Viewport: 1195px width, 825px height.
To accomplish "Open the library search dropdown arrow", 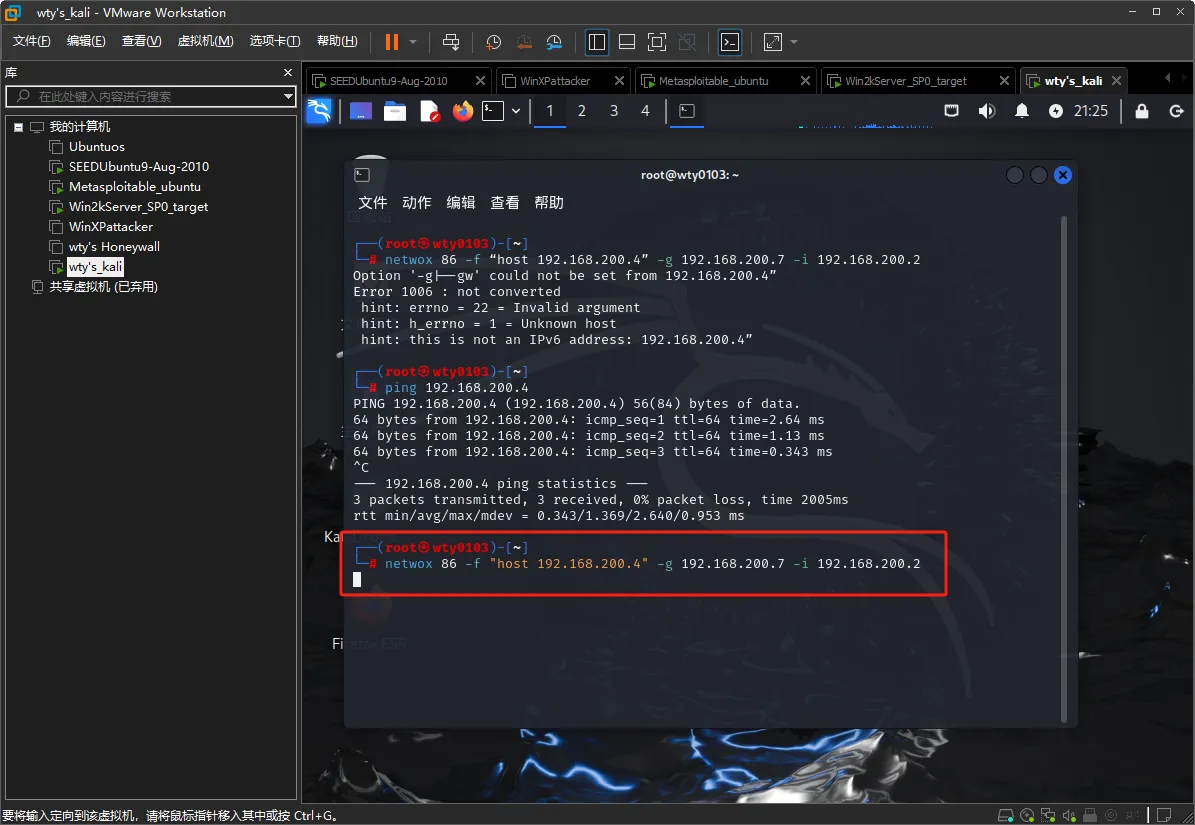I will (288, 96).
